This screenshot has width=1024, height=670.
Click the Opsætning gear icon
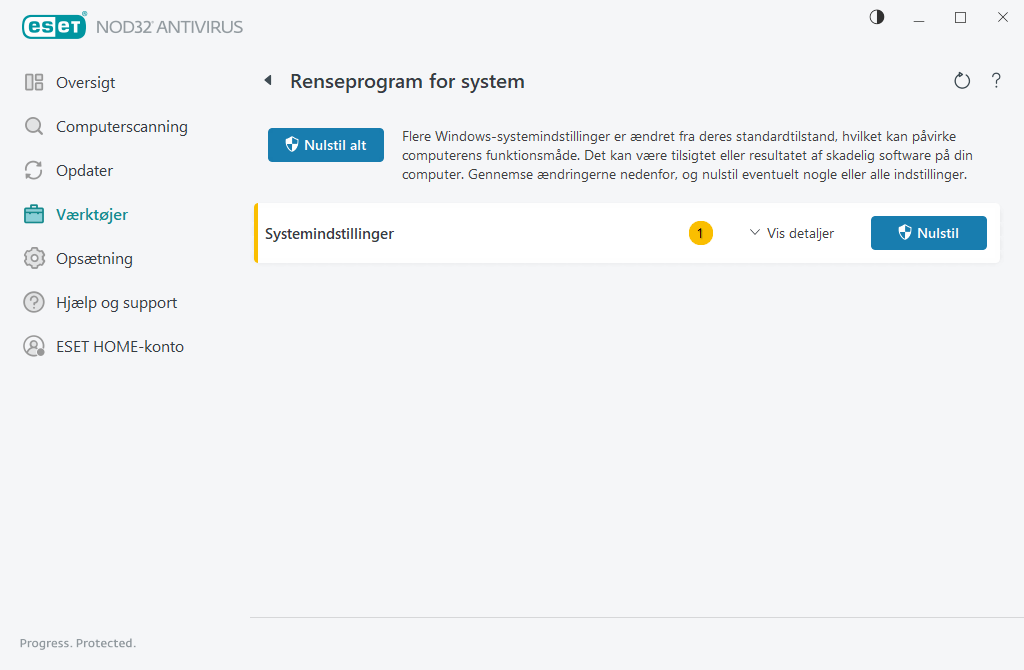tap(33, 258)
